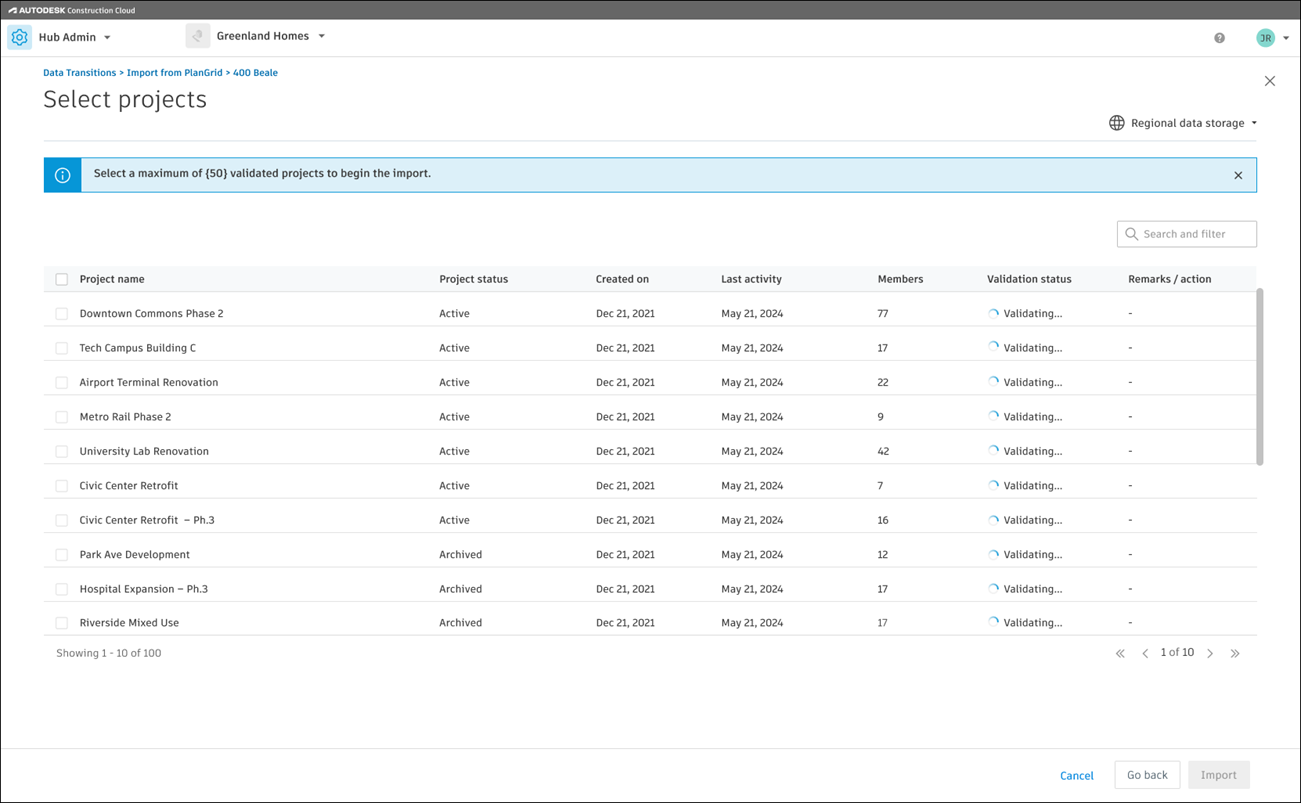The image size is (1301, 803).
Task: Open the Data Transitions breadcrumb link
Action: [79, 73]
